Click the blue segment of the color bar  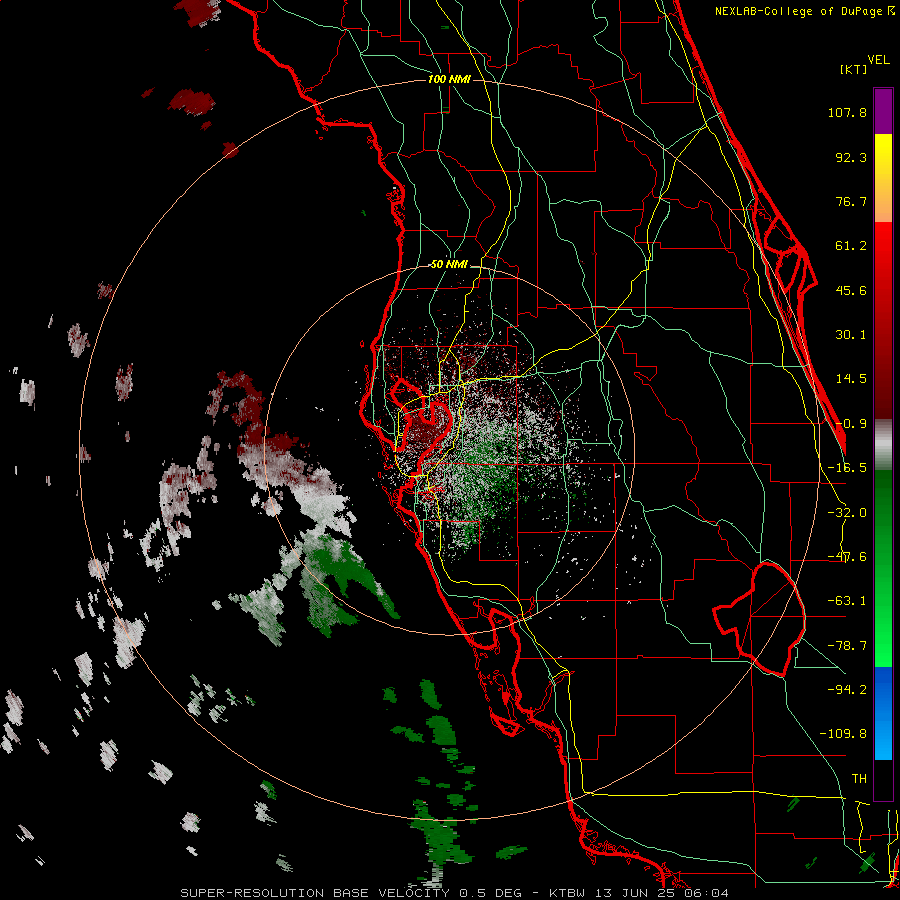pyautogui.click(x=883, y=713)
